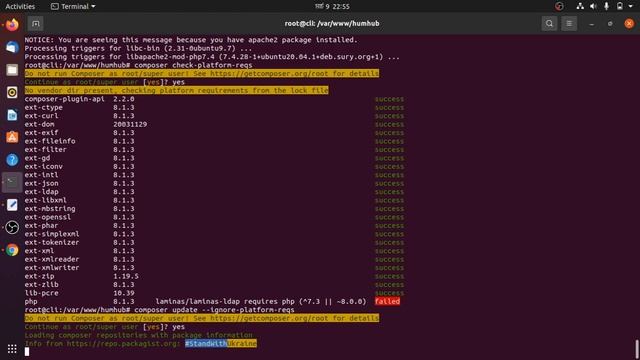This screenshot has height=360, width=640.
Task: Open Ubuntu Software store icon
Action: point(12,137)
